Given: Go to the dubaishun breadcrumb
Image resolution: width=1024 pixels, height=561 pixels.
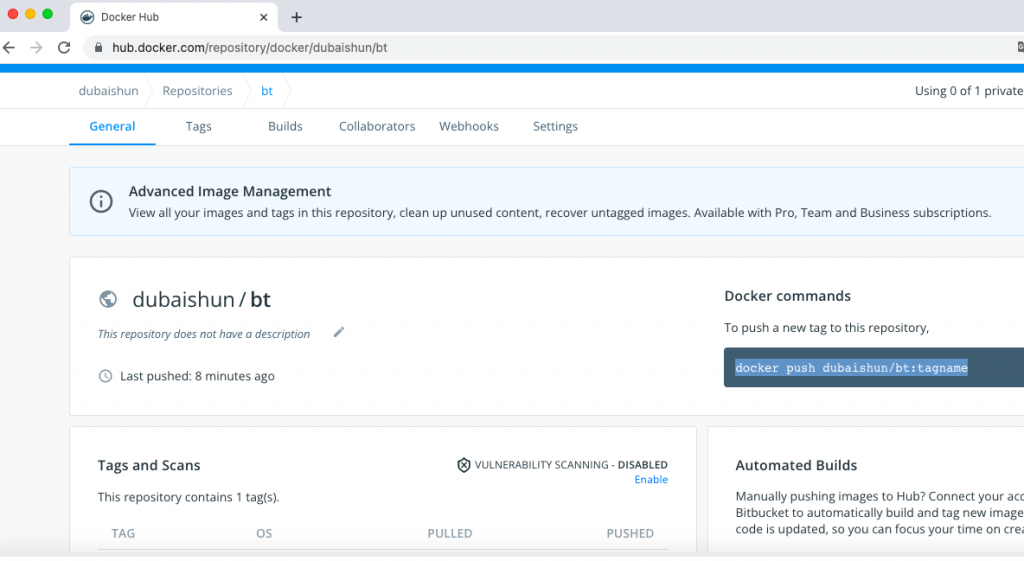Looking at the screenshot, I should pos(108,91).
